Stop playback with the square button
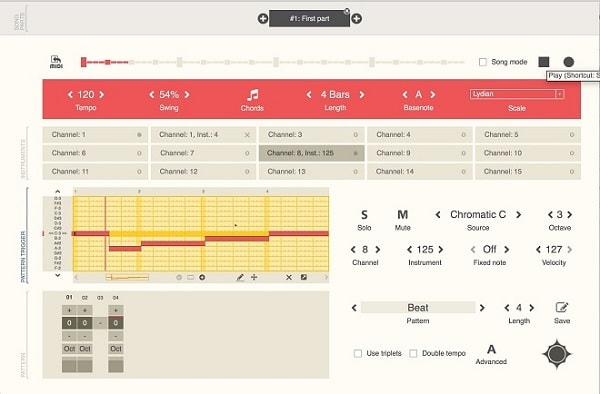 (544, 62)
